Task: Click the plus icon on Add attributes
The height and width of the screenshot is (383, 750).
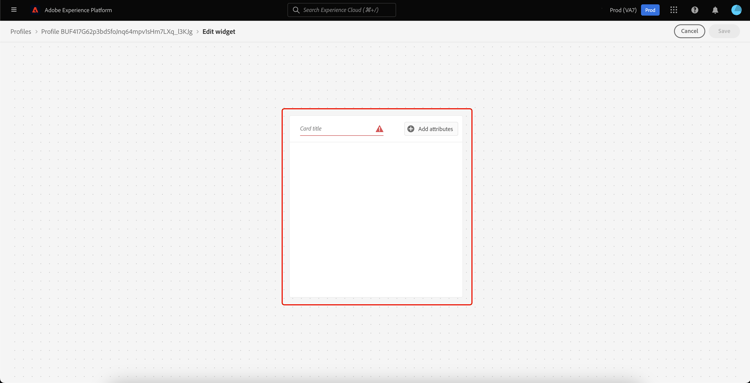Action: pyautogui.click(x=411, y=129)
